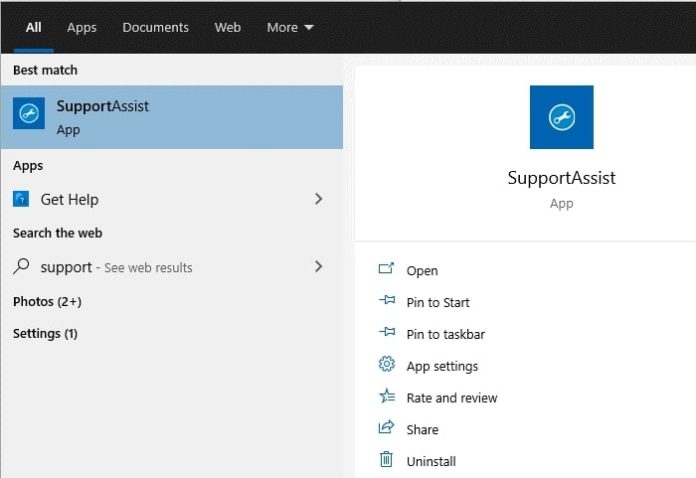Show the Photos (2+) results

click(47, 301)
